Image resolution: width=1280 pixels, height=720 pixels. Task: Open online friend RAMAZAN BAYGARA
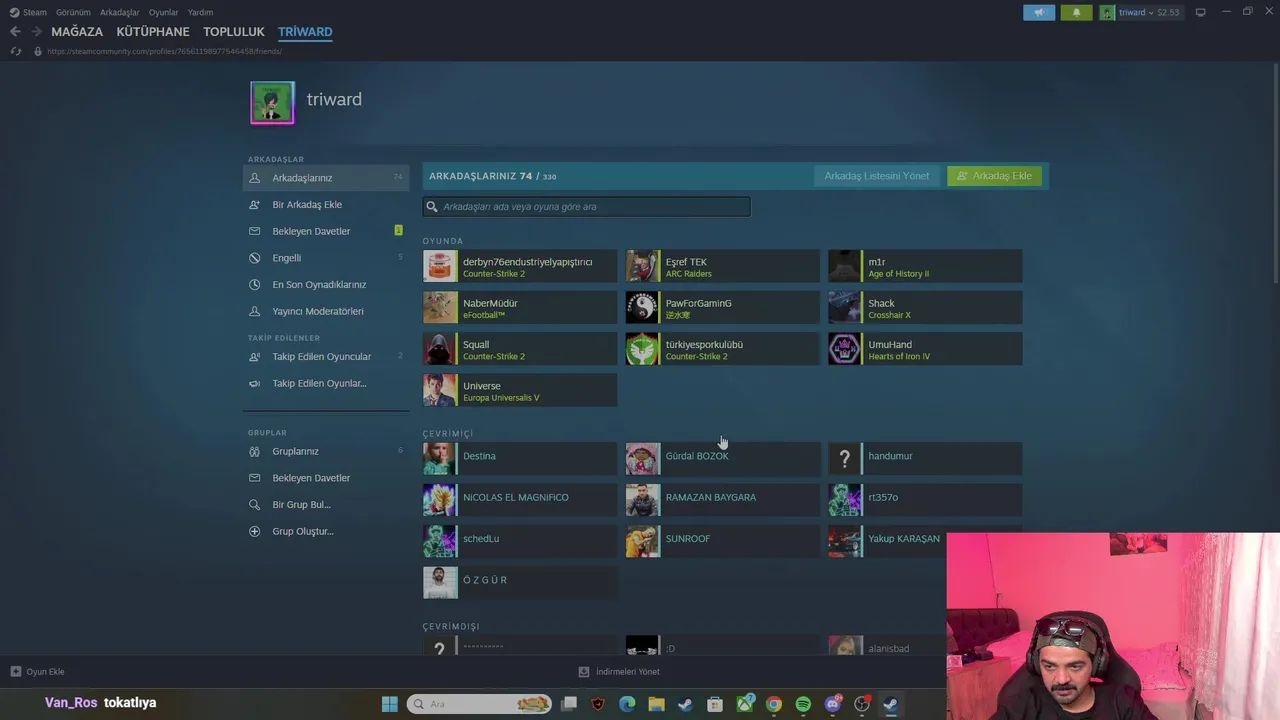coord(722,500)
